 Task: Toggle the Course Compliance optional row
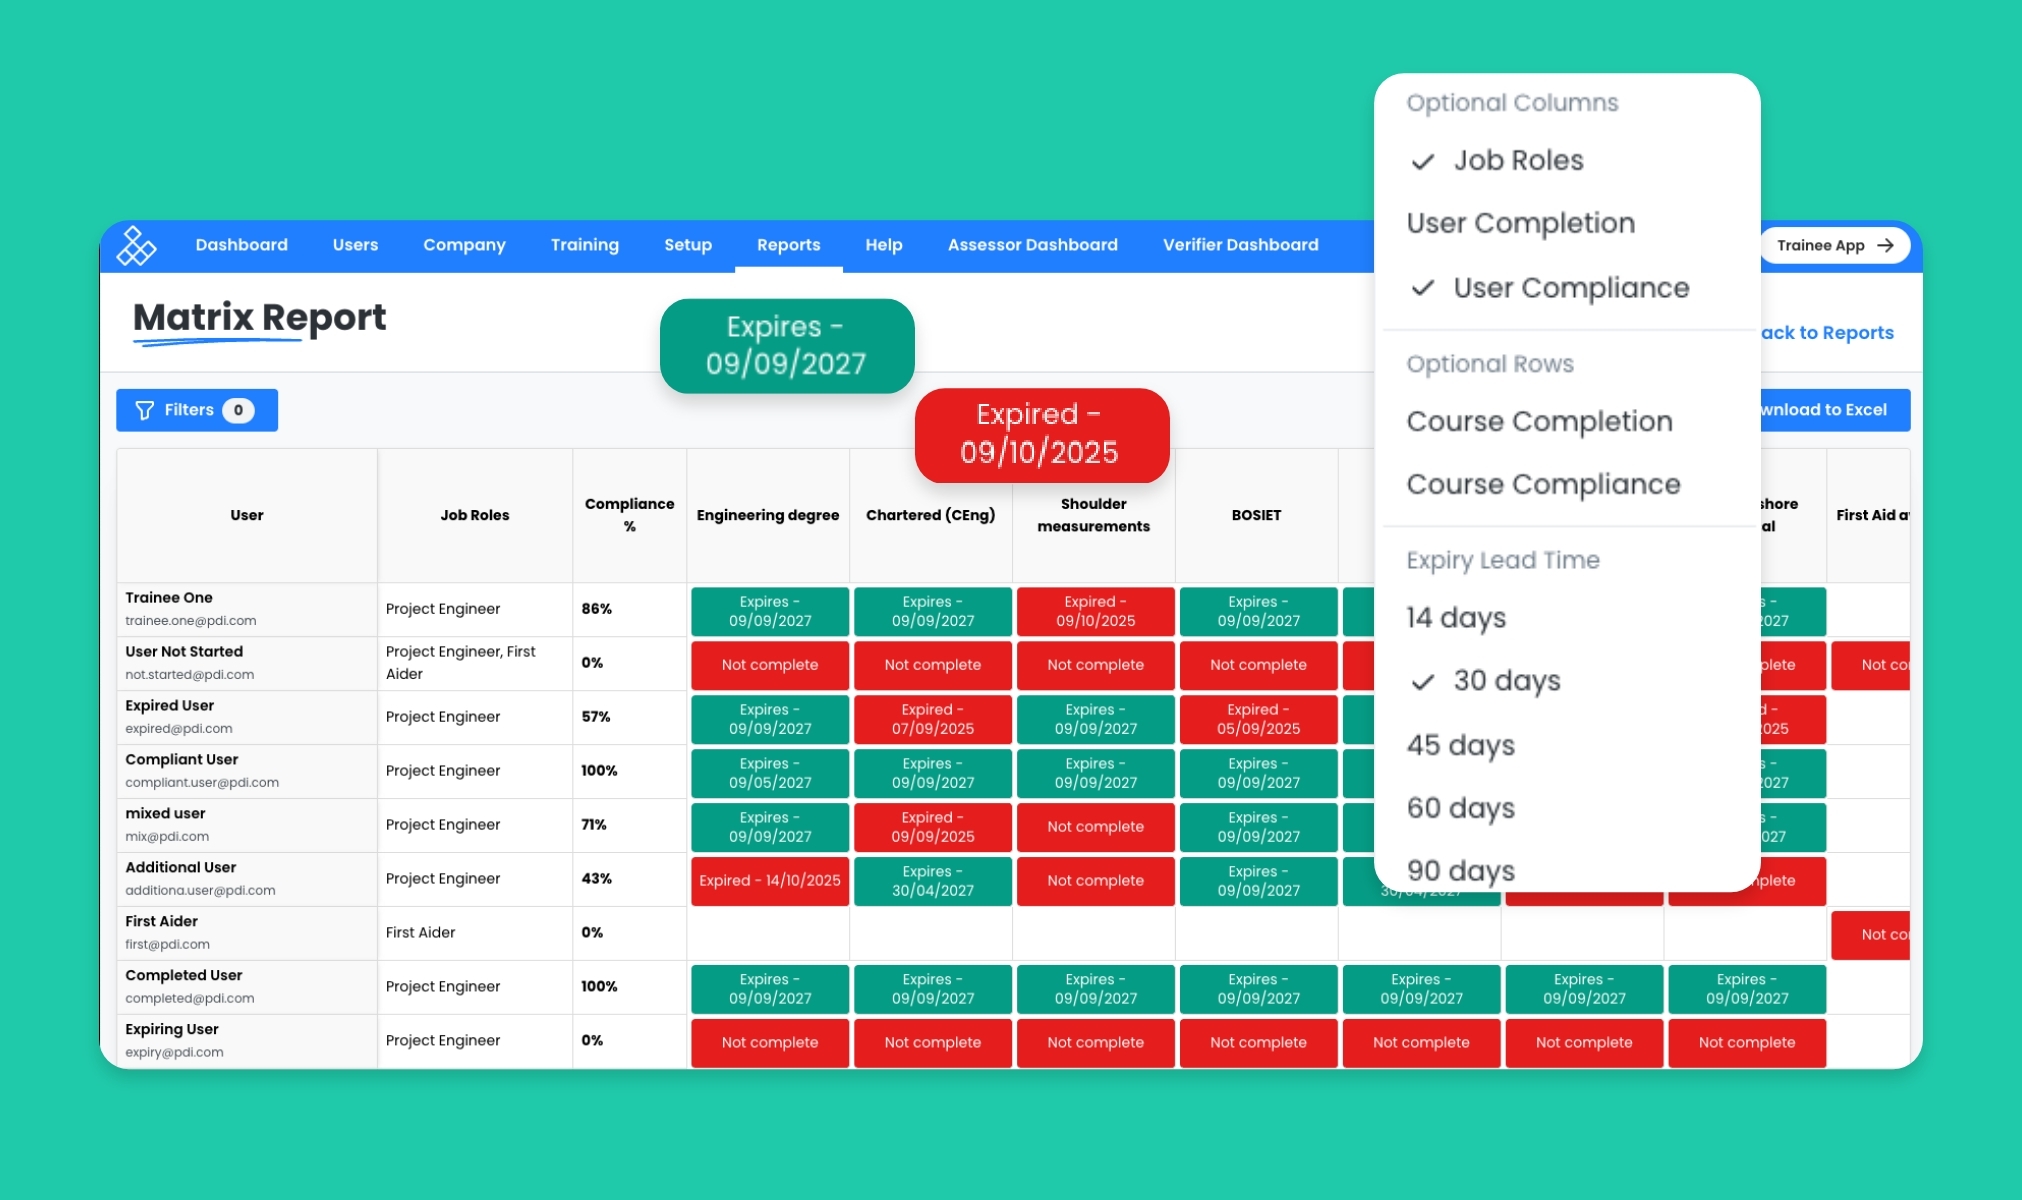click(x=1543, y=484)
